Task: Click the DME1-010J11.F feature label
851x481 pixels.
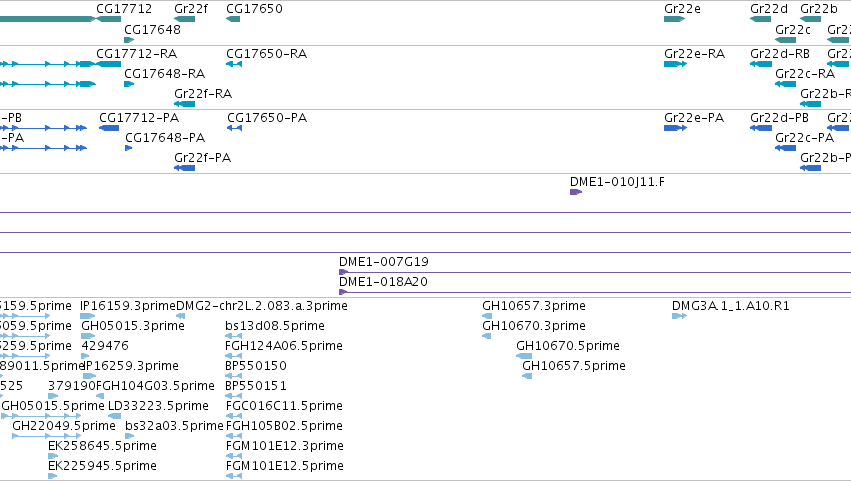Action: click(x=617, y=182)
